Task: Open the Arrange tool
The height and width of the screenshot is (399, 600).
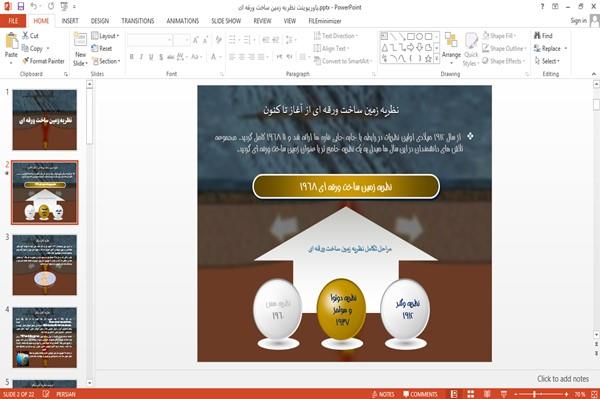Action: [451, 48]
